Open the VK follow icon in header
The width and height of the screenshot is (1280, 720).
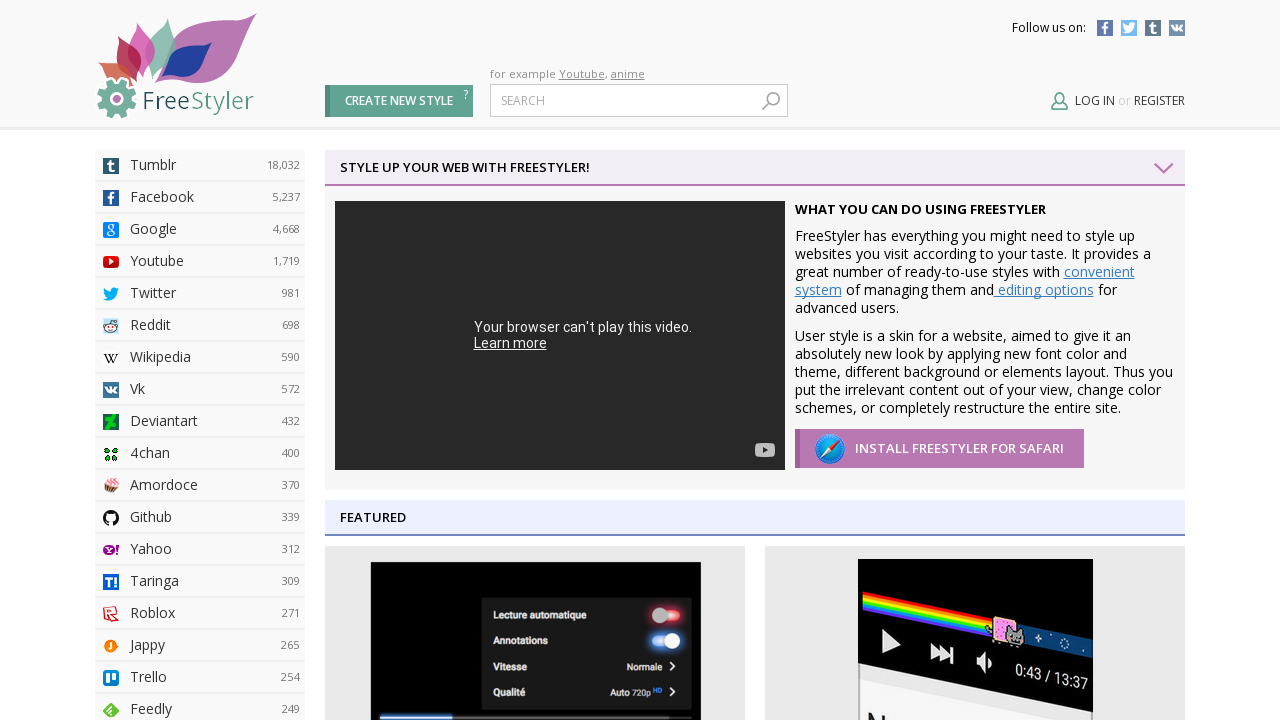click(x=1177, y=28)
